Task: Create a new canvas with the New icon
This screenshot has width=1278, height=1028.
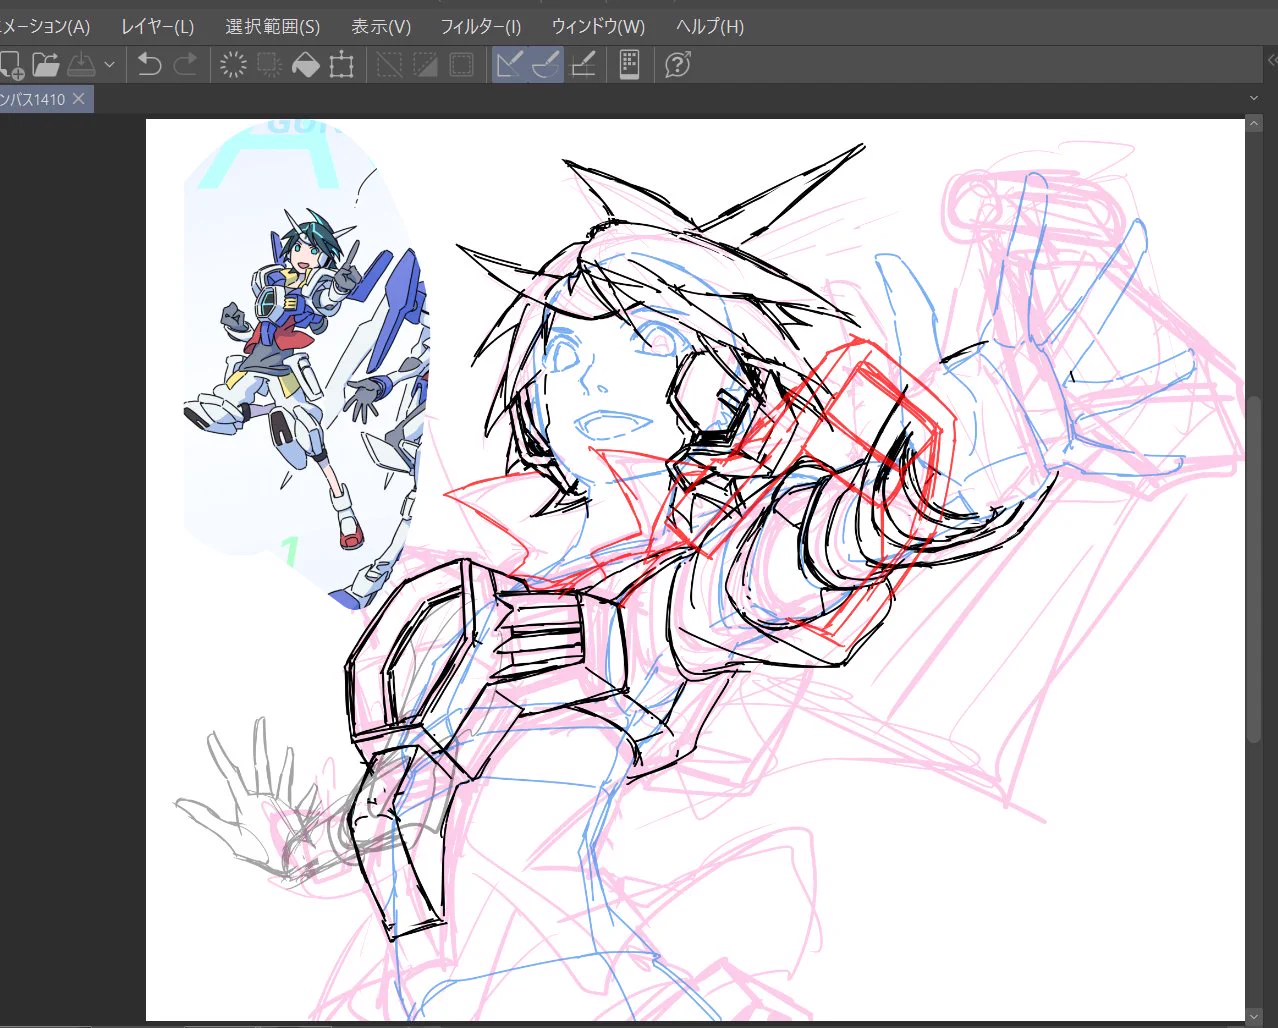Action: (11, 65)
